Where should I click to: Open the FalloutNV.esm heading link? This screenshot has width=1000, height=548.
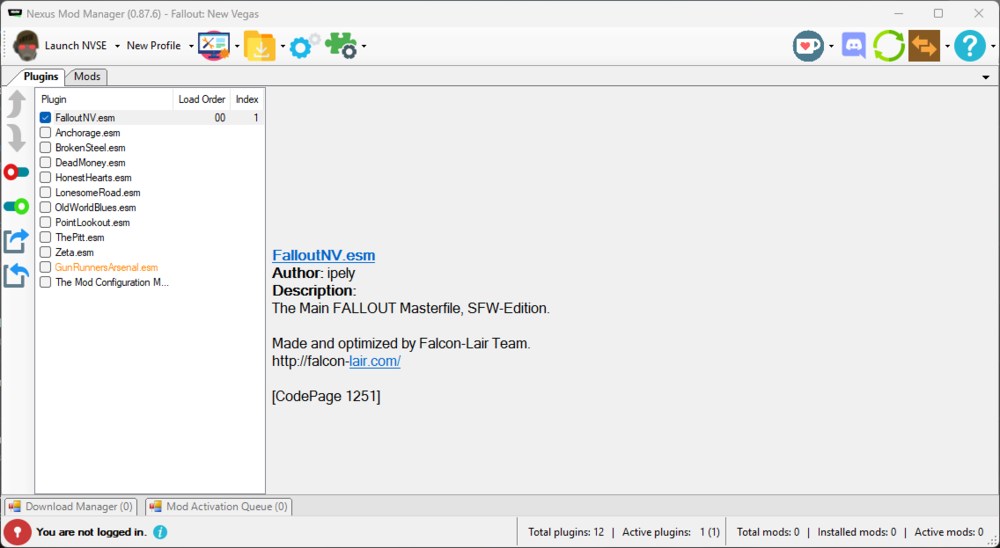[323, 255]
